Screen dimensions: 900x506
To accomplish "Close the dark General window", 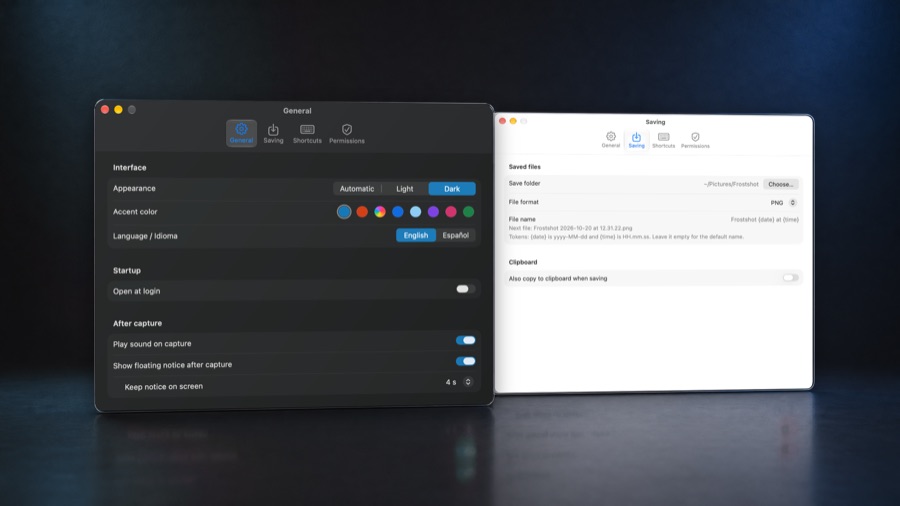I will coord(105,110).
